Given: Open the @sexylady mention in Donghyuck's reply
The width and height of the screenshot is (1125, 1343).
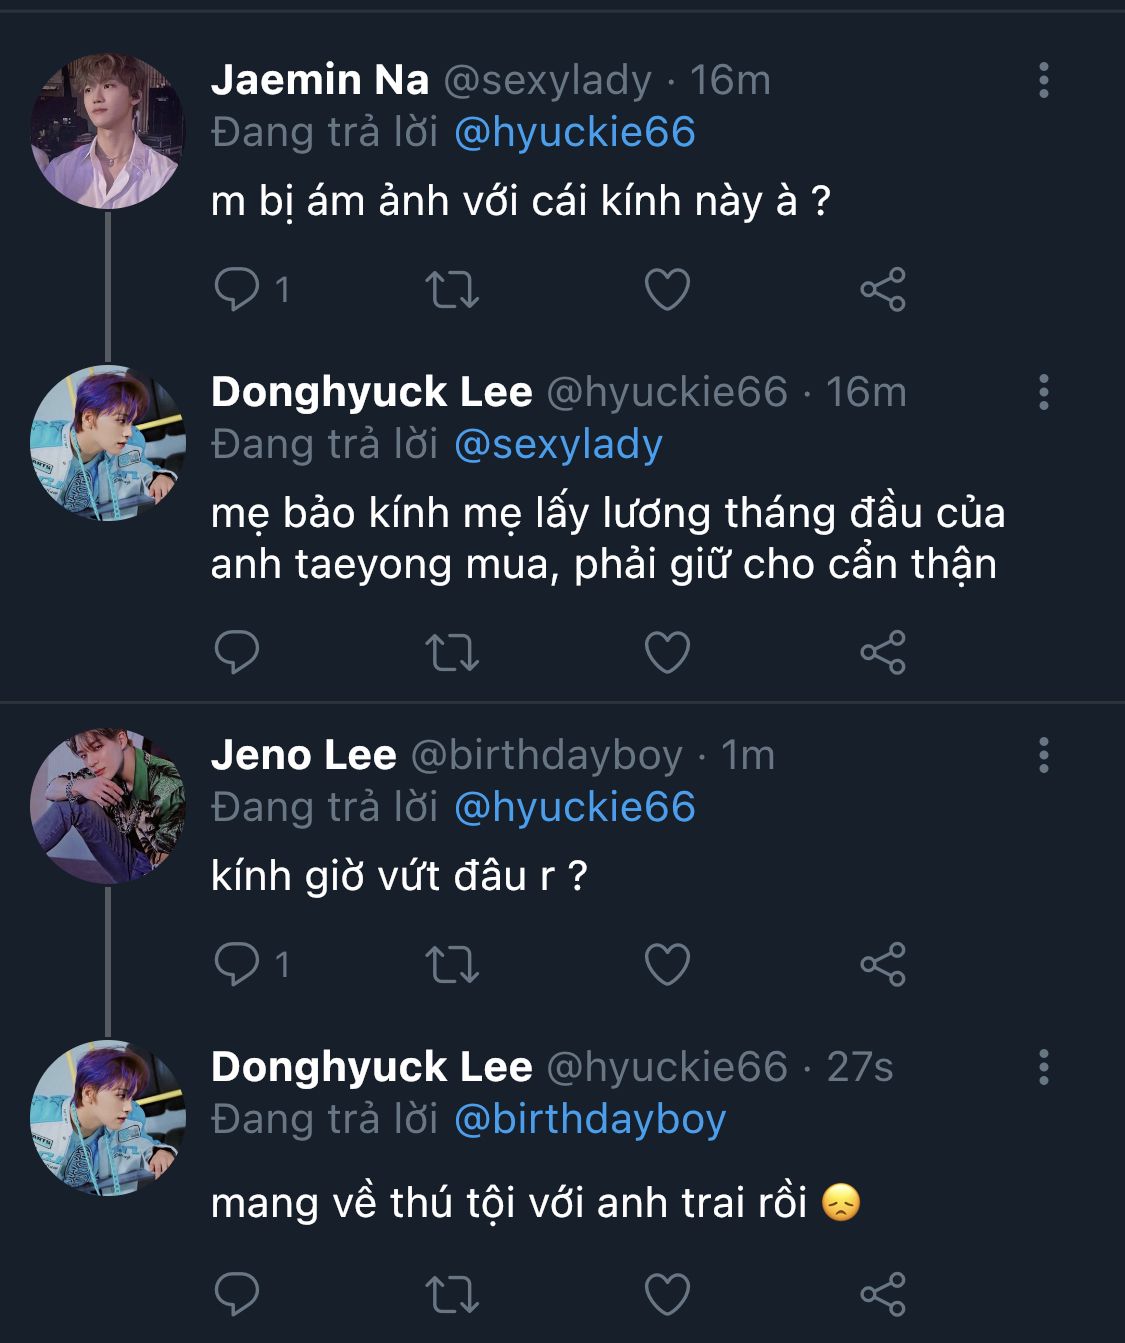Looking at the screenshot, I should 558,445.
